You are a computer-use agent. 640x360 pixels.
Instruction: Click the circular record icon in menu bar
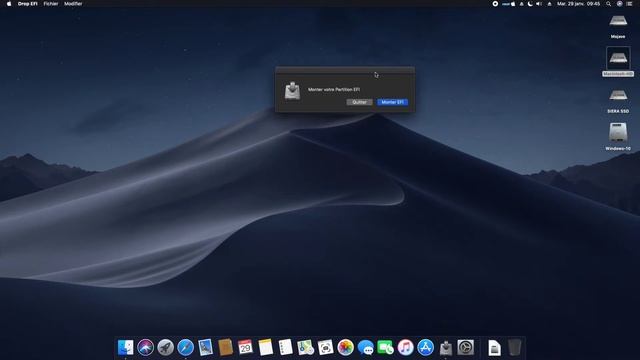[x=495, y=4]
